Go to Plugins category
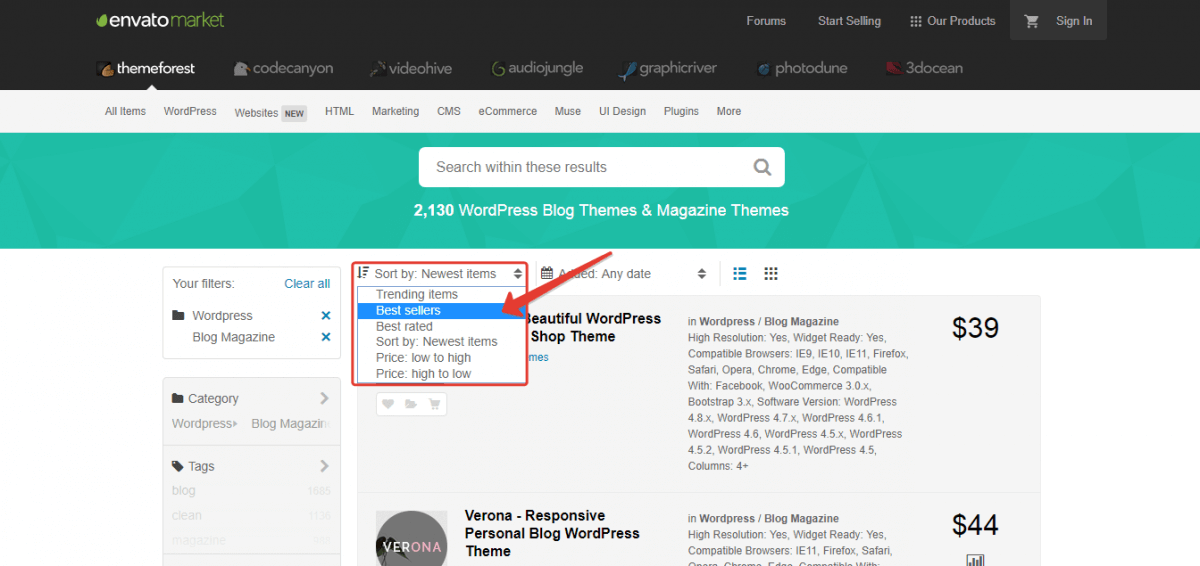The width and height of the screenshot is (1200, 566). (681, 111)
